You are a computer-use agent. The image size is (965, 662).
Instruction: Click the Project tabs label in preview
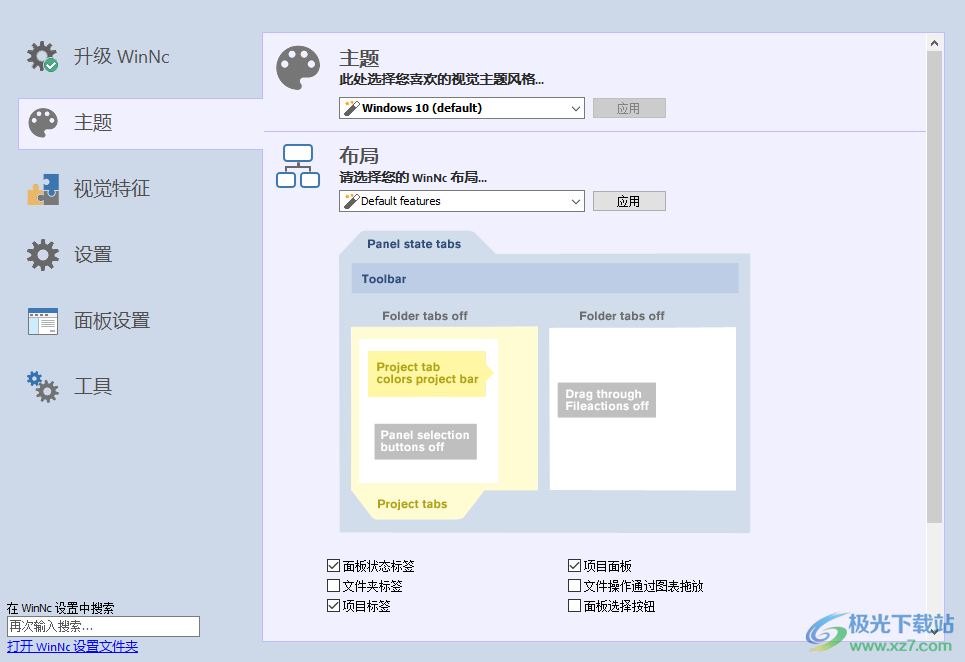pos(412,504)
